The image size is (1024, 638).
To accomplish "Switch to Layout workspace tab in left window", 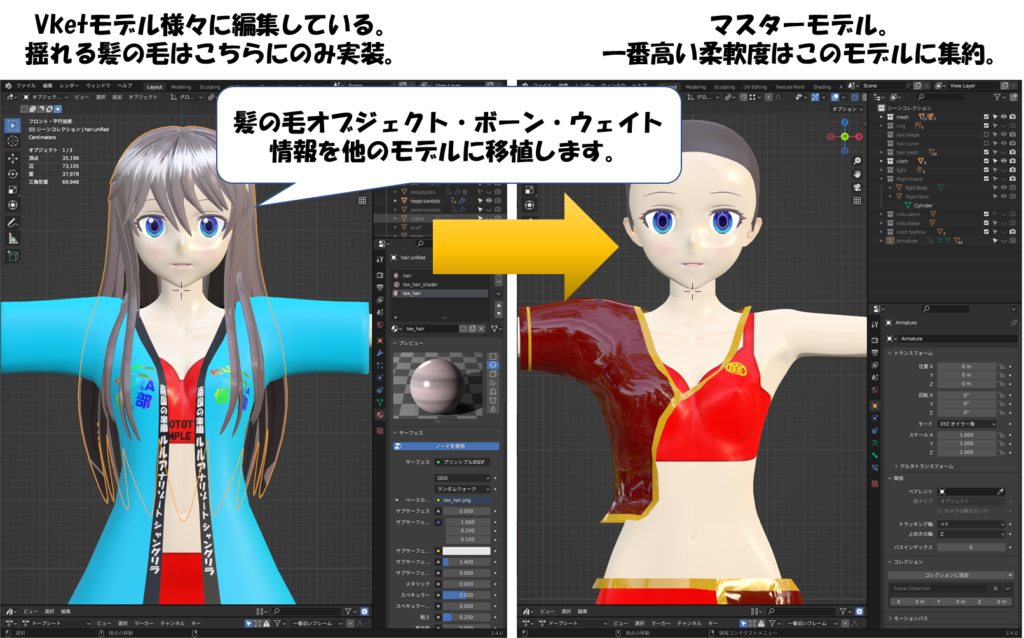I will coord(154,86).
